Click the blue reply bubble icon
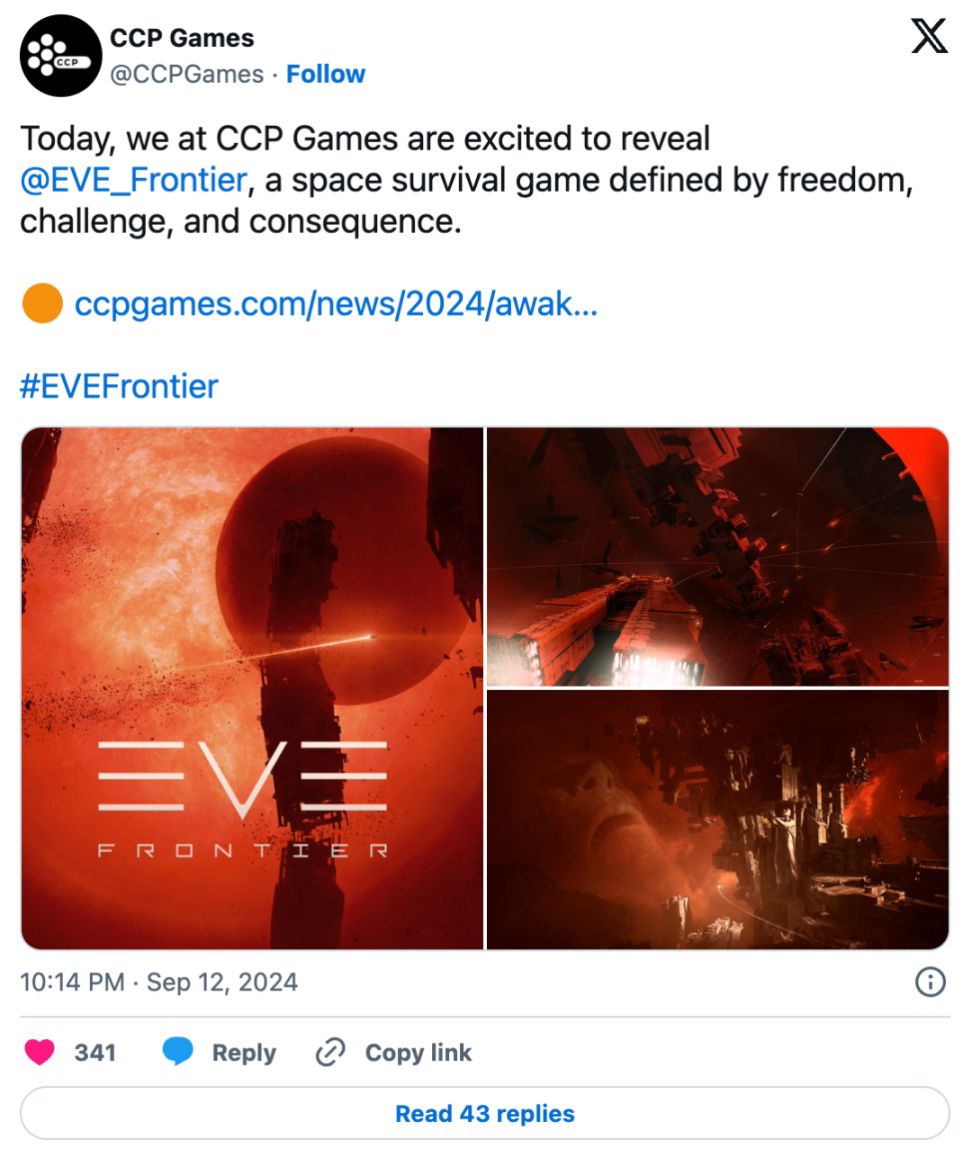 click(177, 1051)
